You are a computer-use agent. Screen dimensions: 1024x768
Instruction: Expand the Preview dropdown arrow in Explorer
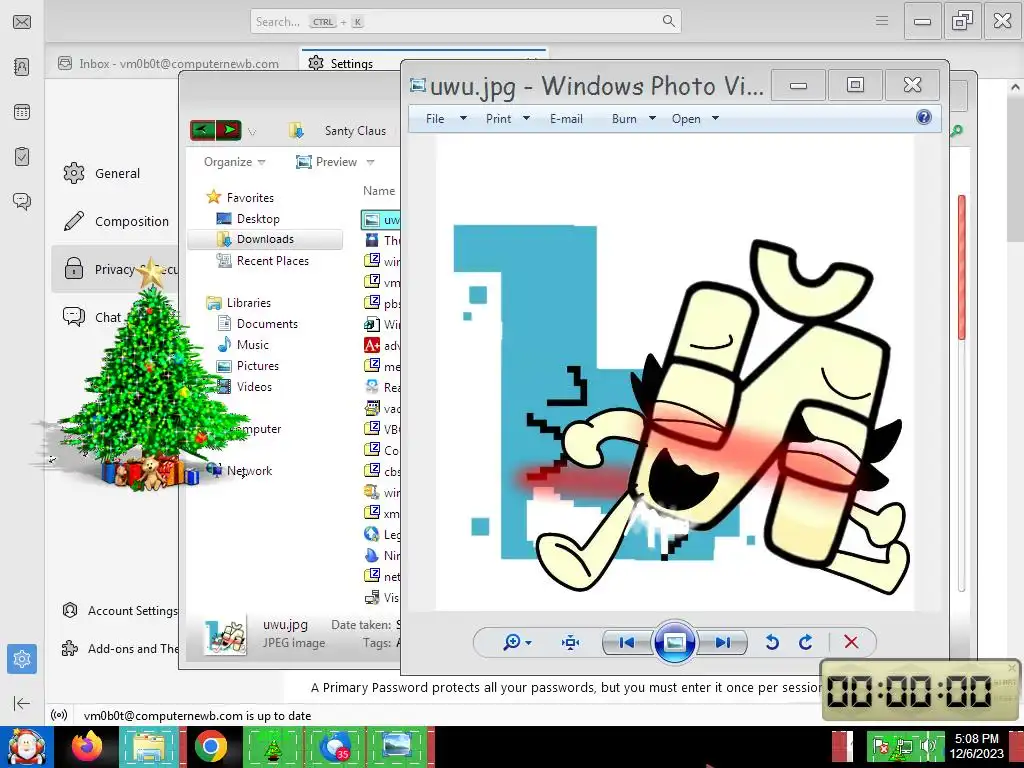click(370, 162)
